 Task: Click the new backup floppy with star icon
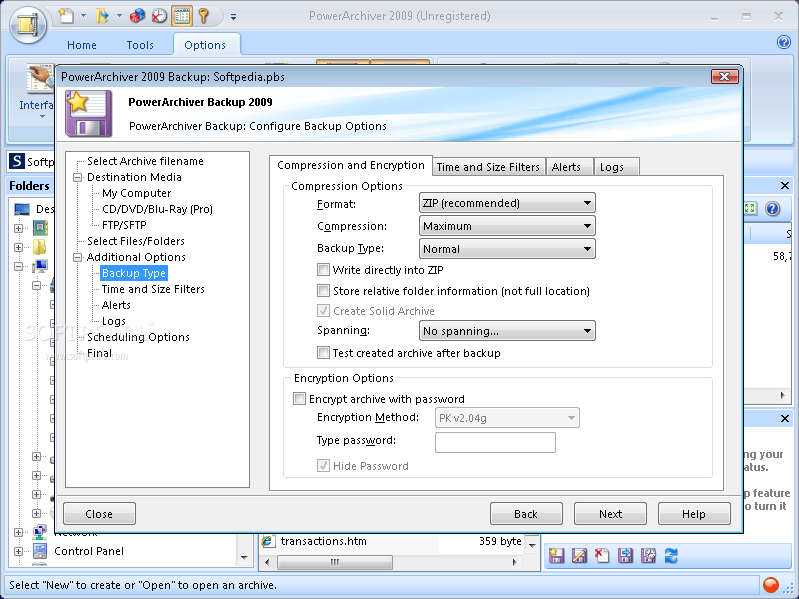[x=556, y=556]
